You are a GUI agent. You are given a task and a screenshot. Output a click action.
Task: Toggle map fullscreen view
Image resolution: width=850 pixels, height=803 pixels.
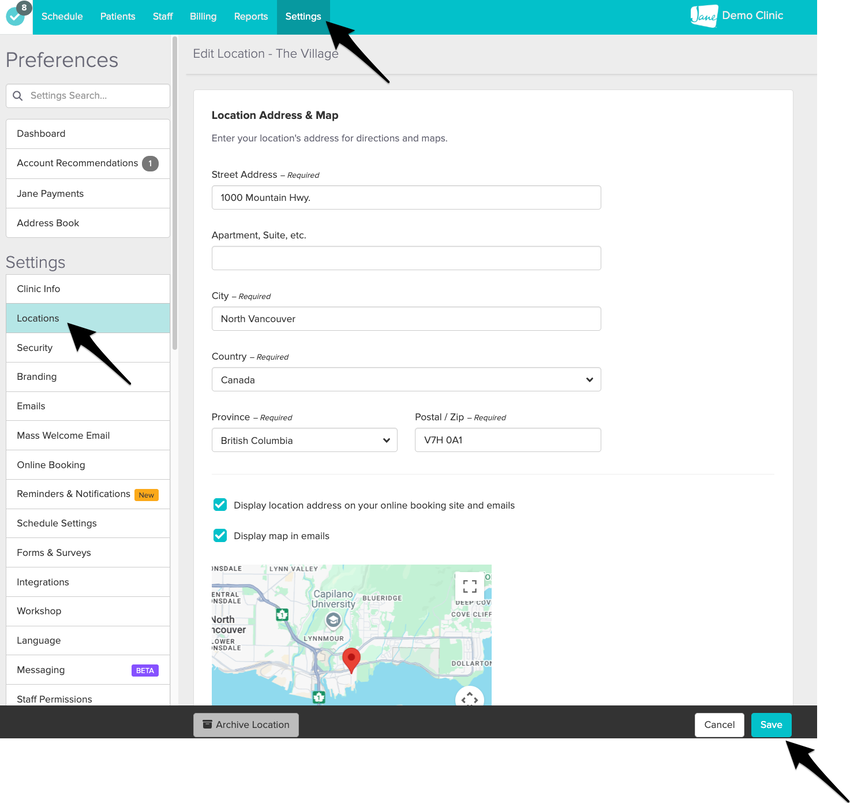click(469, 587)
